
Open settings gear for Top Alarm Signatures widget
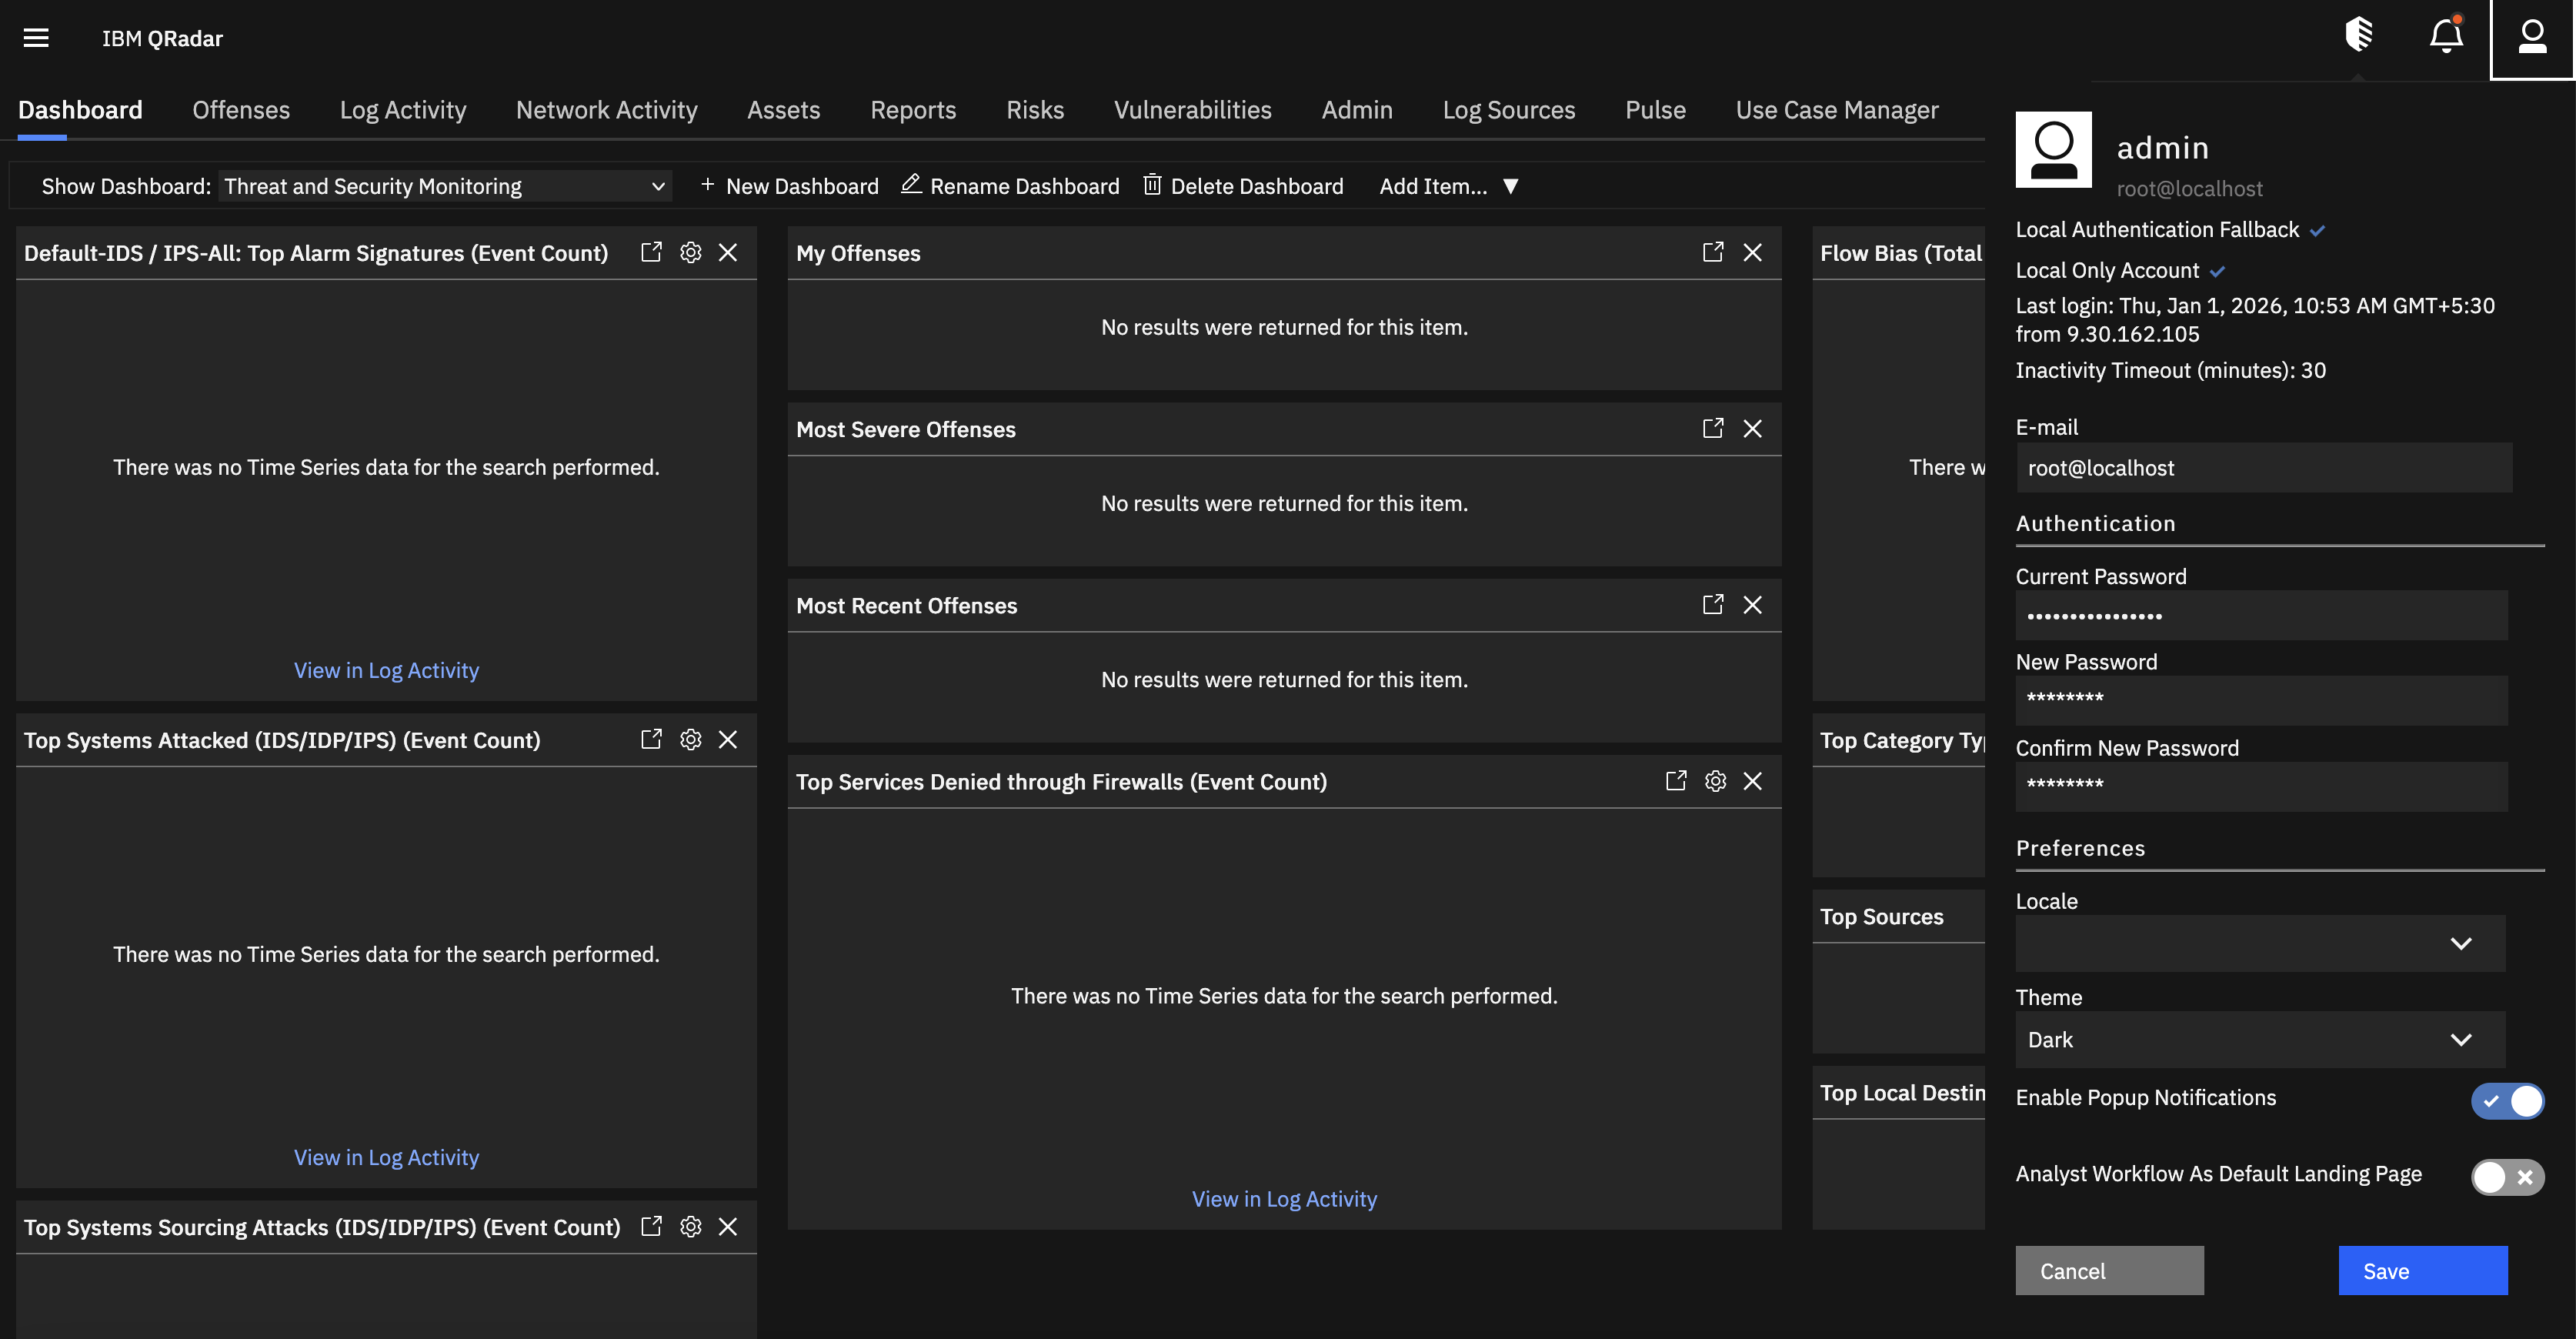690,253
